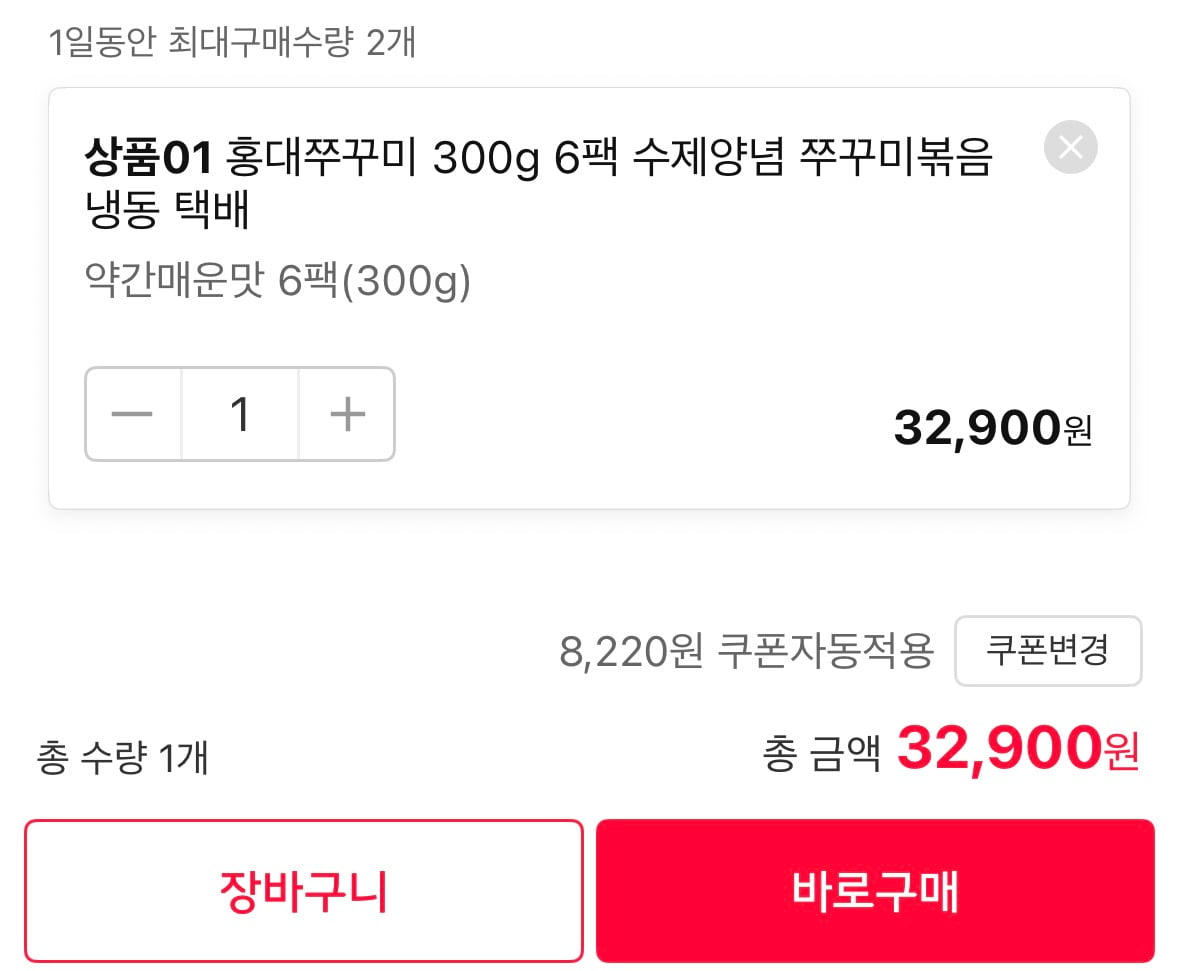Viewport: 1179px width, 971px height.
Task: Decrease quantity with the minus button
Action: 133,414
